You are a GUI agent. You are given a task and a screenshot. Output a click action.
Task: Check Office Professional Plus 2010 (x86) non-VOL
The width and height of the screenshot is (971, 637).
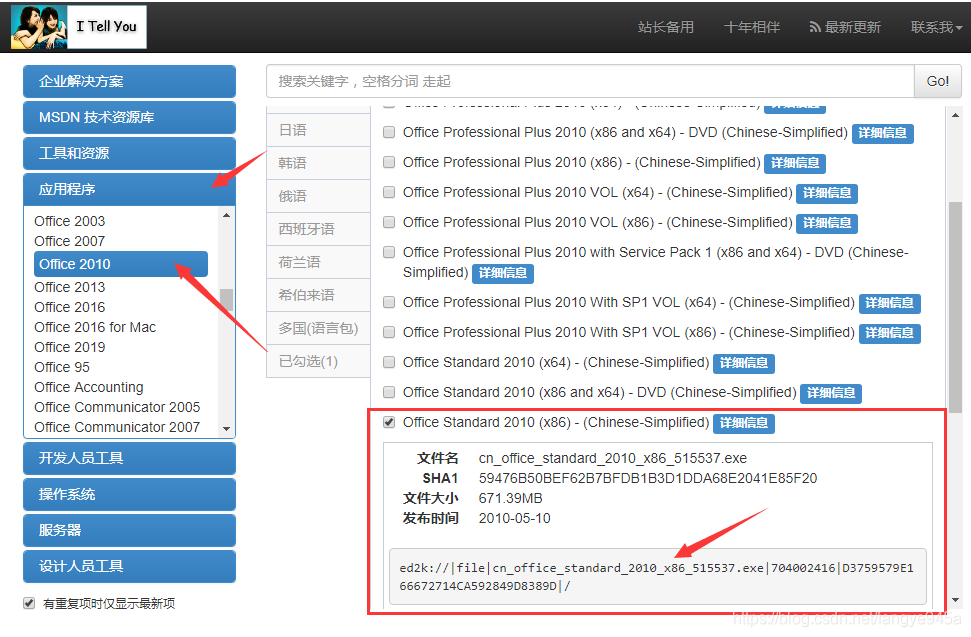(x=389, y=162)
